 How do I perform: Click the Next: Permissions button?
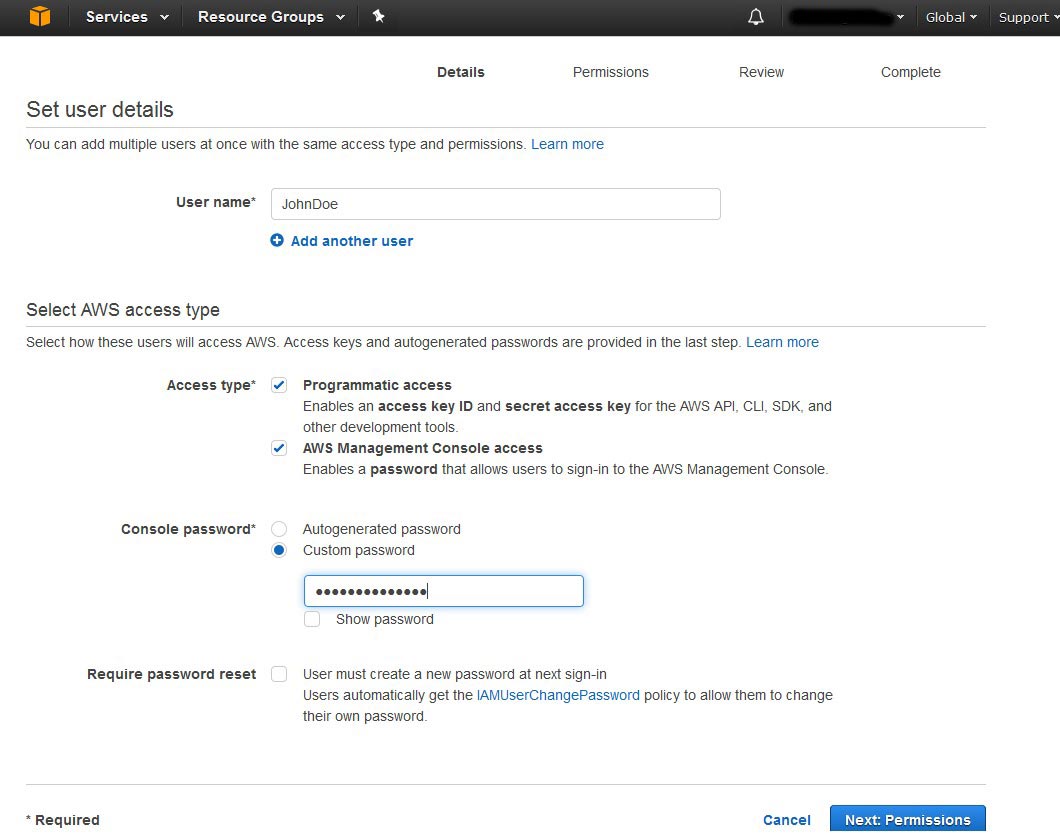908,819
